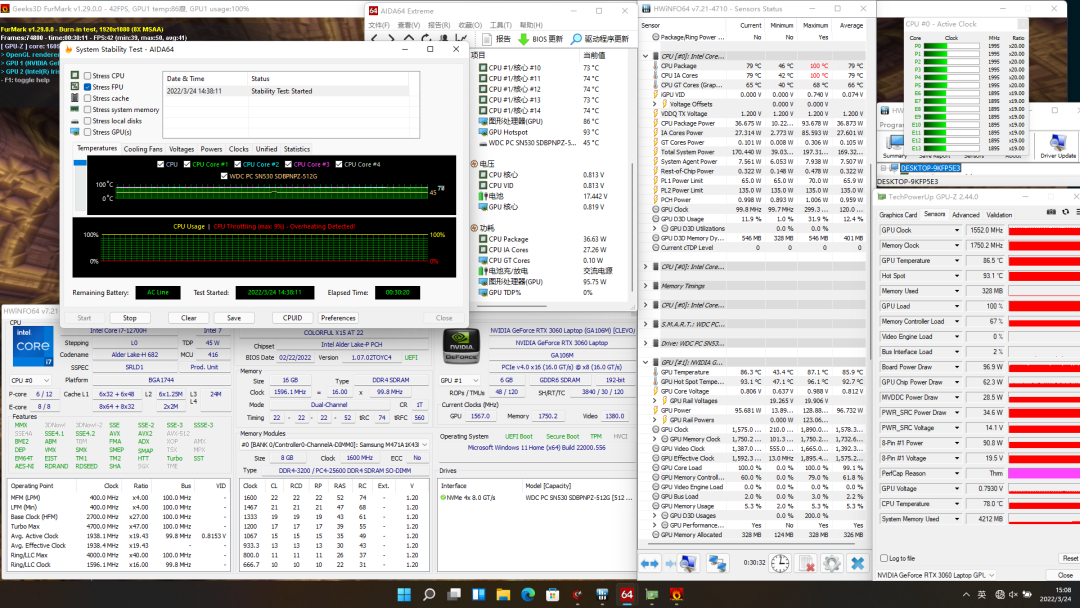Click the red GPU Clock sensor graph
The image size is (1080, 608).
pos(1042,230)
